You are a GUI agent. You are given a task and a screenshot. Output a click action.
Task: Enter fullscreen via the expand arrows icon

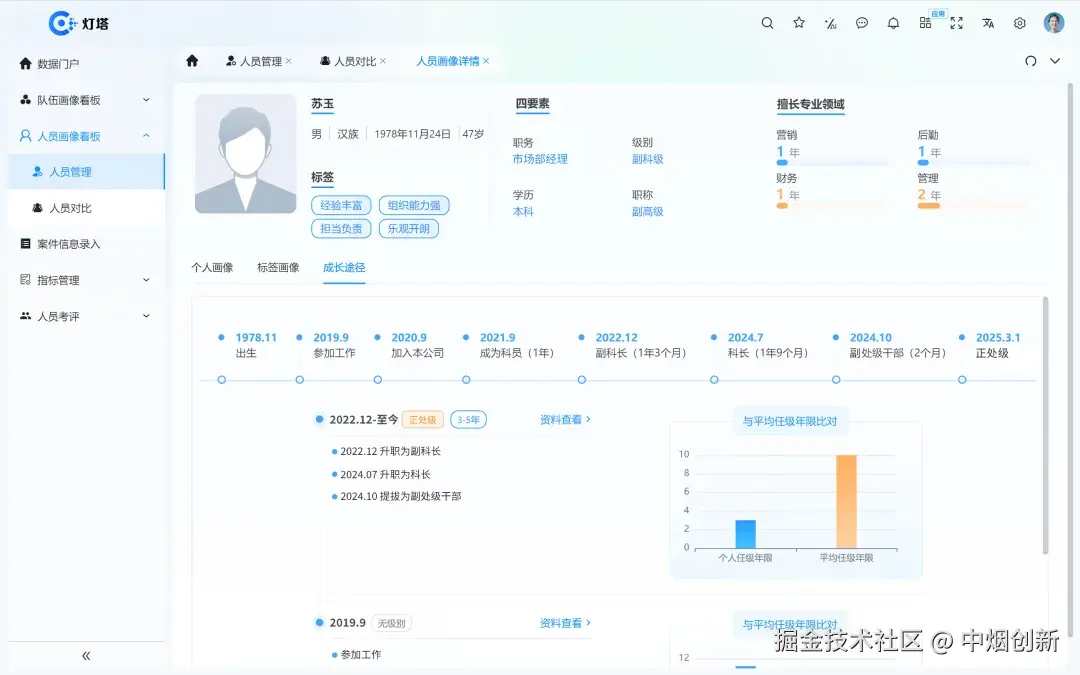tap(956, 22)
